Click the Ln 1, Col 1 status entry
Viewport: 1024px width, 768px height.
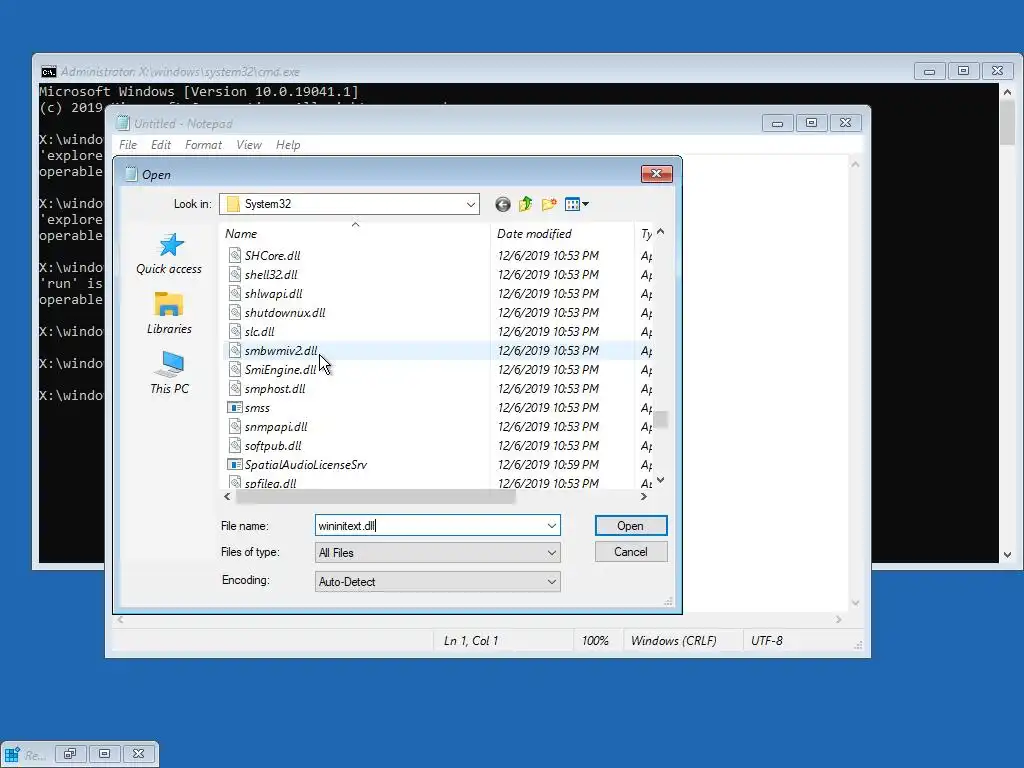pos(471,641)
